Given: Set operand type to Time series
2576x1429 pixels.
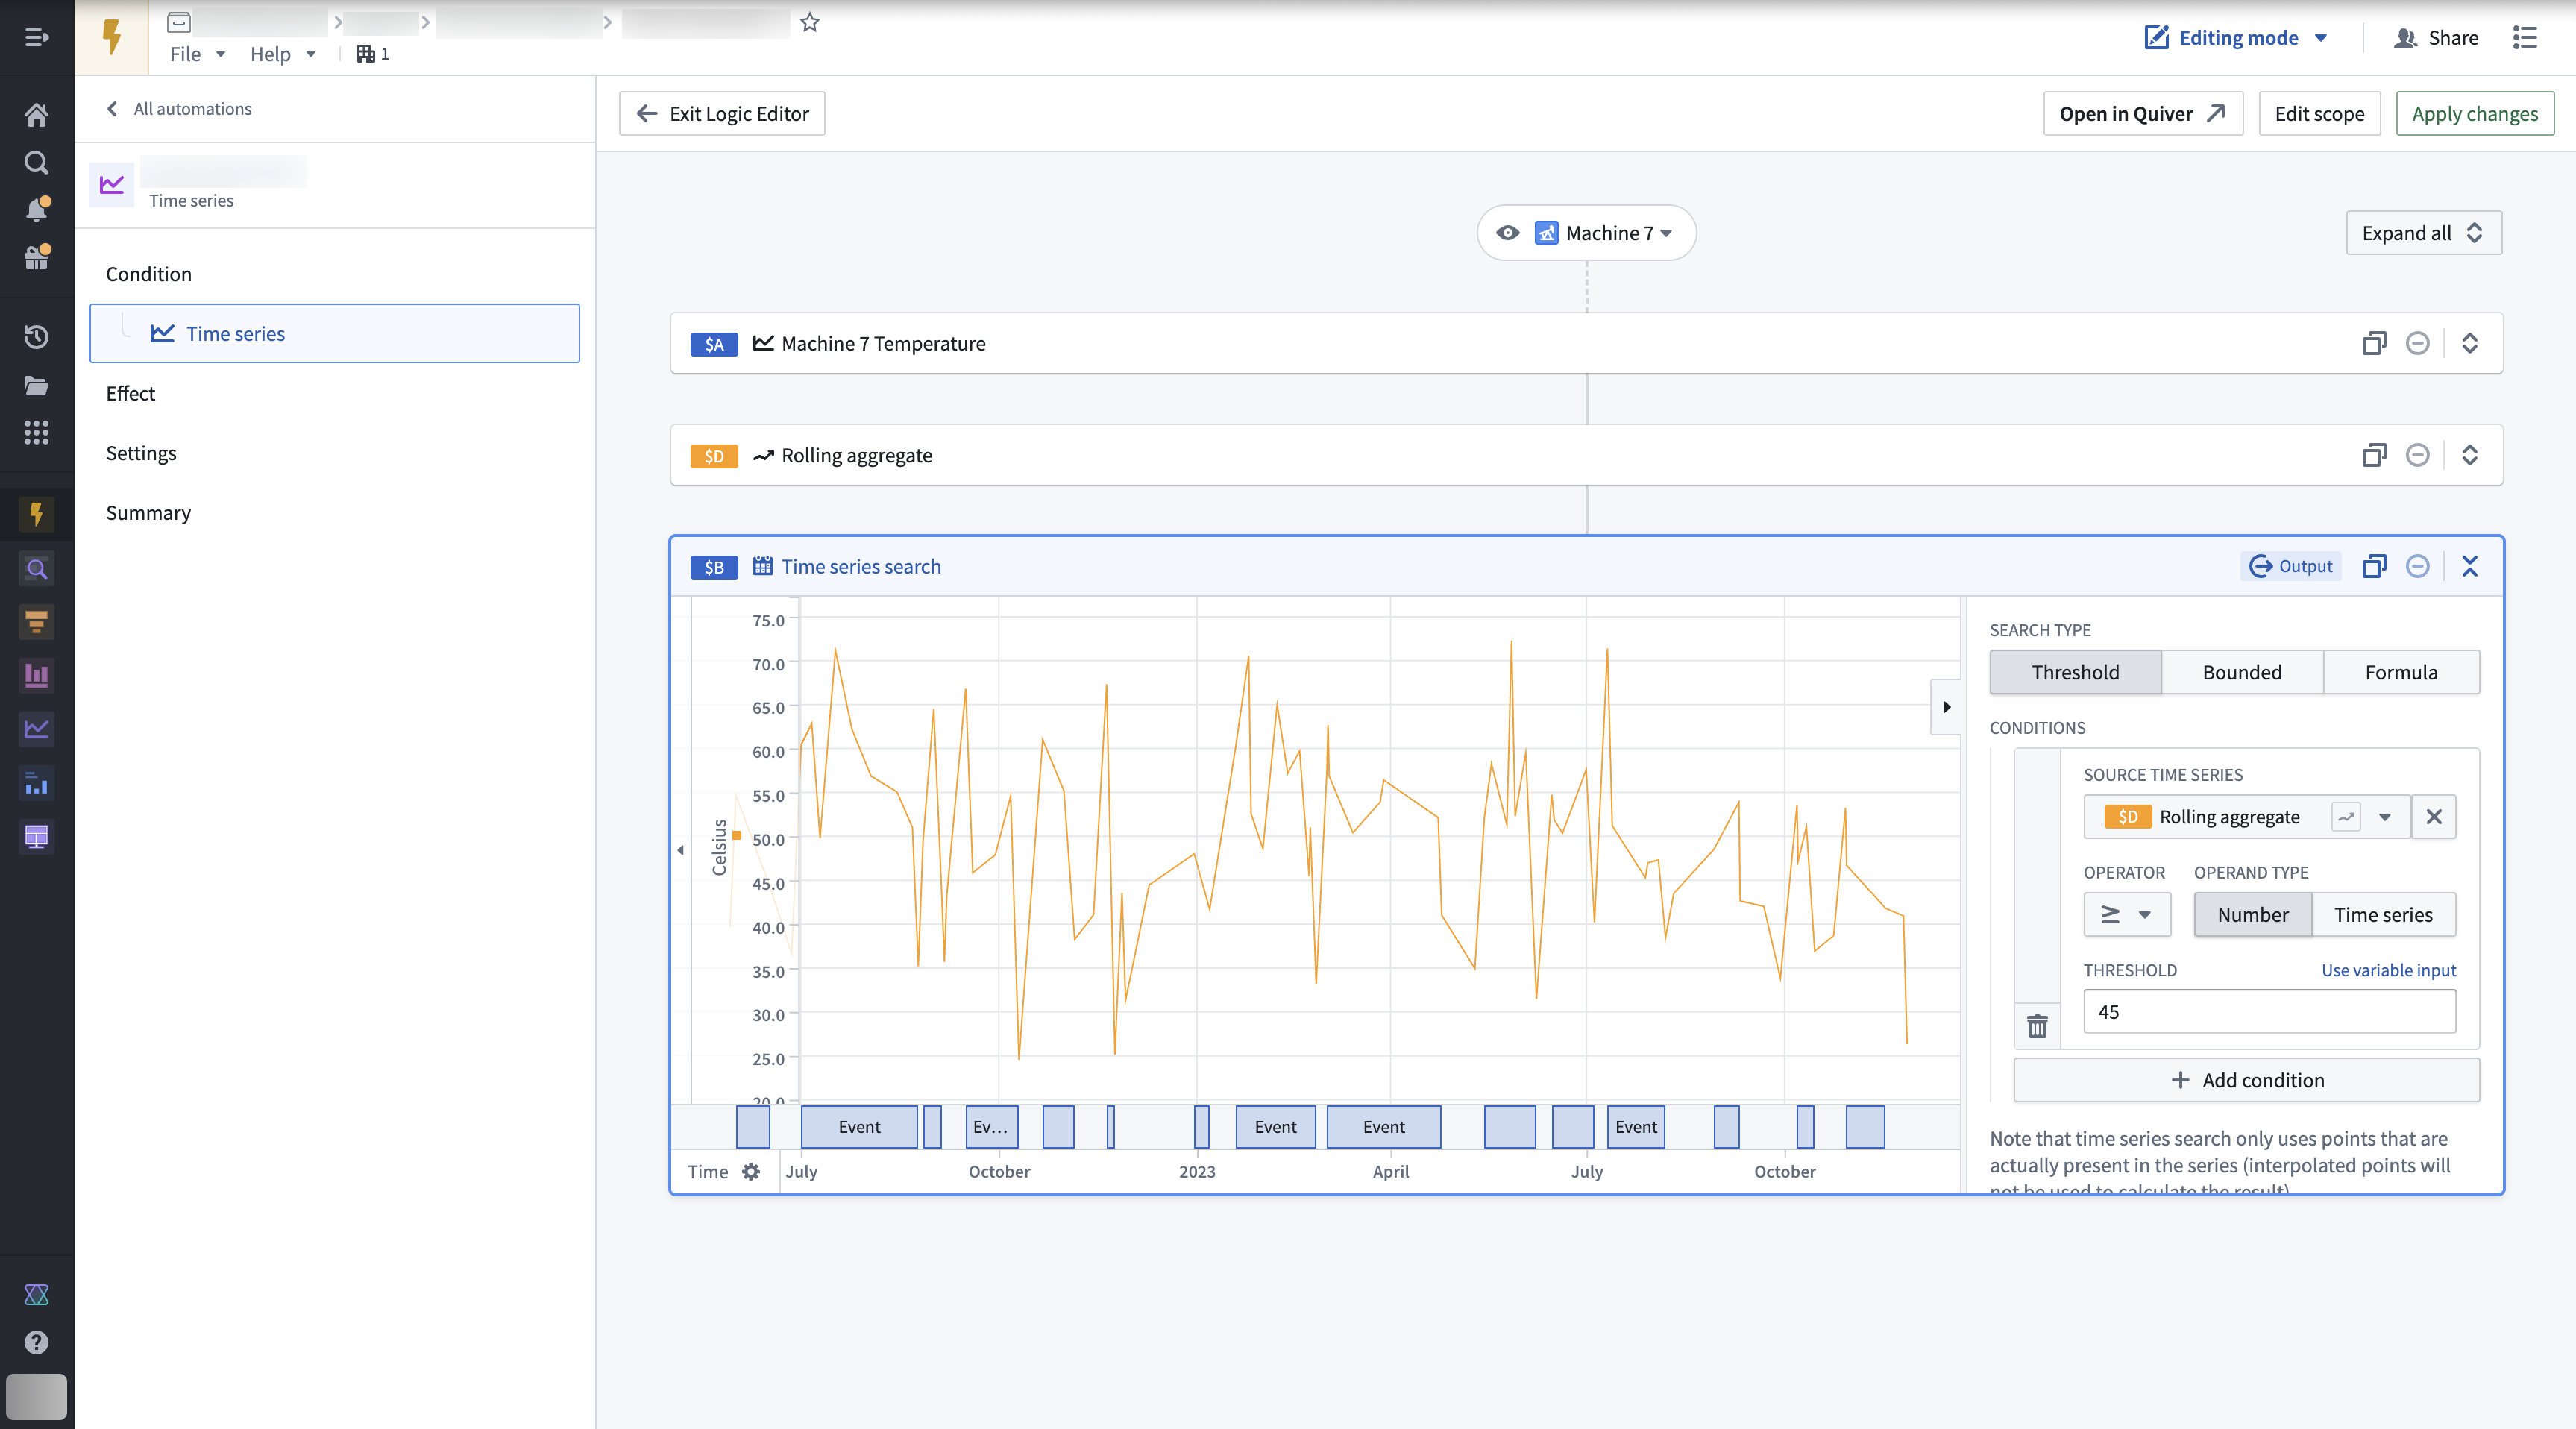Looking at the screenshot, I should coord(2383,915).
